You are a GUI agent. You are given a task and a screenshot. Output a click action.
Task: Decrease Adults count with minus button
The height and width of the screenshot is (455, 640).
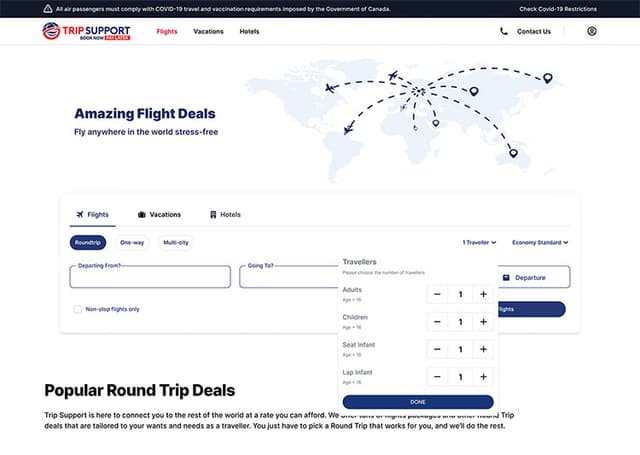click(x=437, y=294)
